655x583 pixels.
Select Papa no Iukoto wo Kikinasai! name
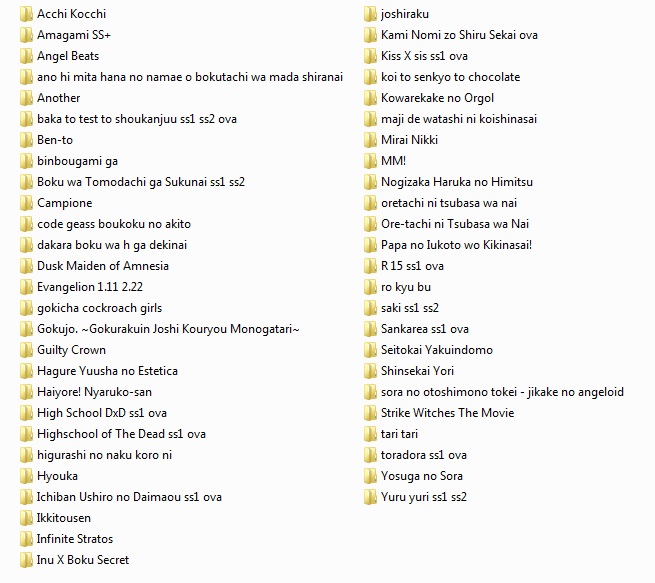[x=457, y=245]
